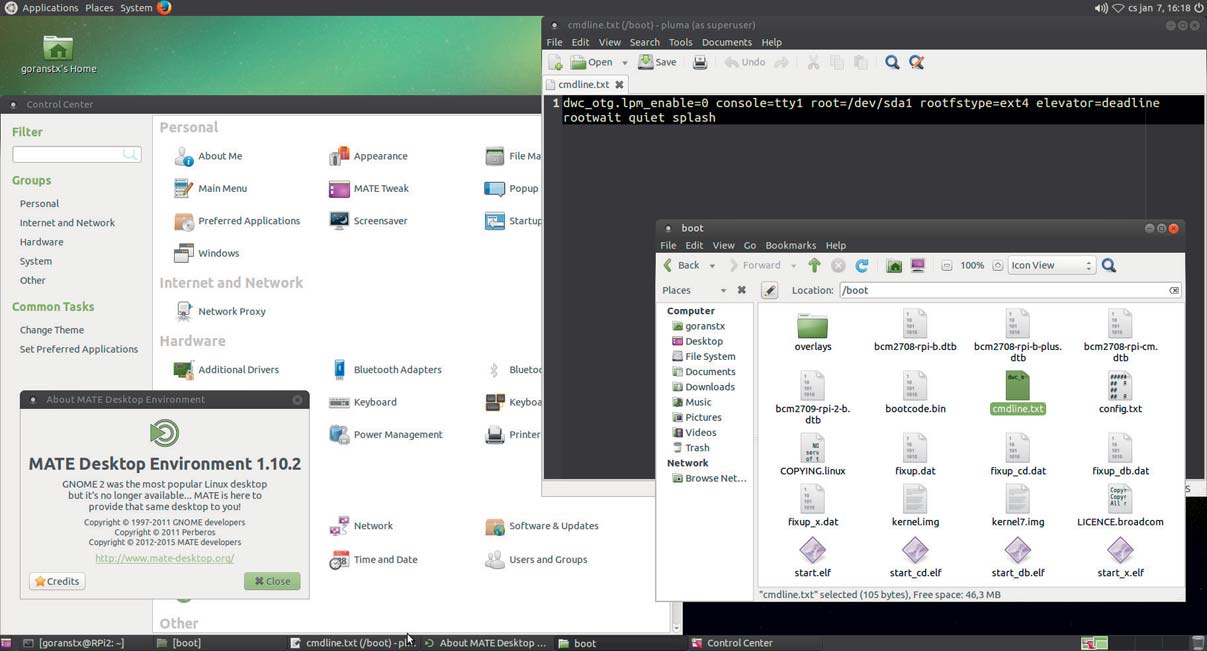Viewport: 1207px width, 651px height.
Task: Select the start.elf file
Action: (813, 557)
